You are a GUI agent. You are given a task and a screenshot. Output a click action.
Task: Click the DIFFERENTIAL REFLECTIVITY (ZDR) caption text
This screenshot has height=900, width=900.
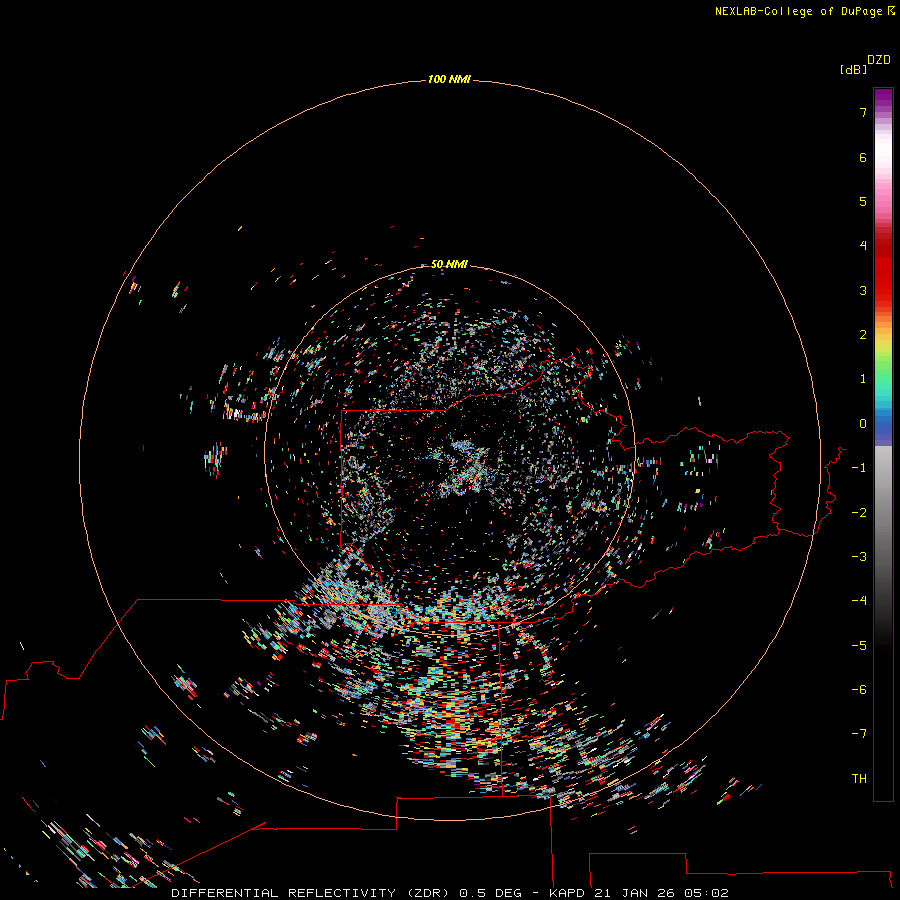click(310, 893)
